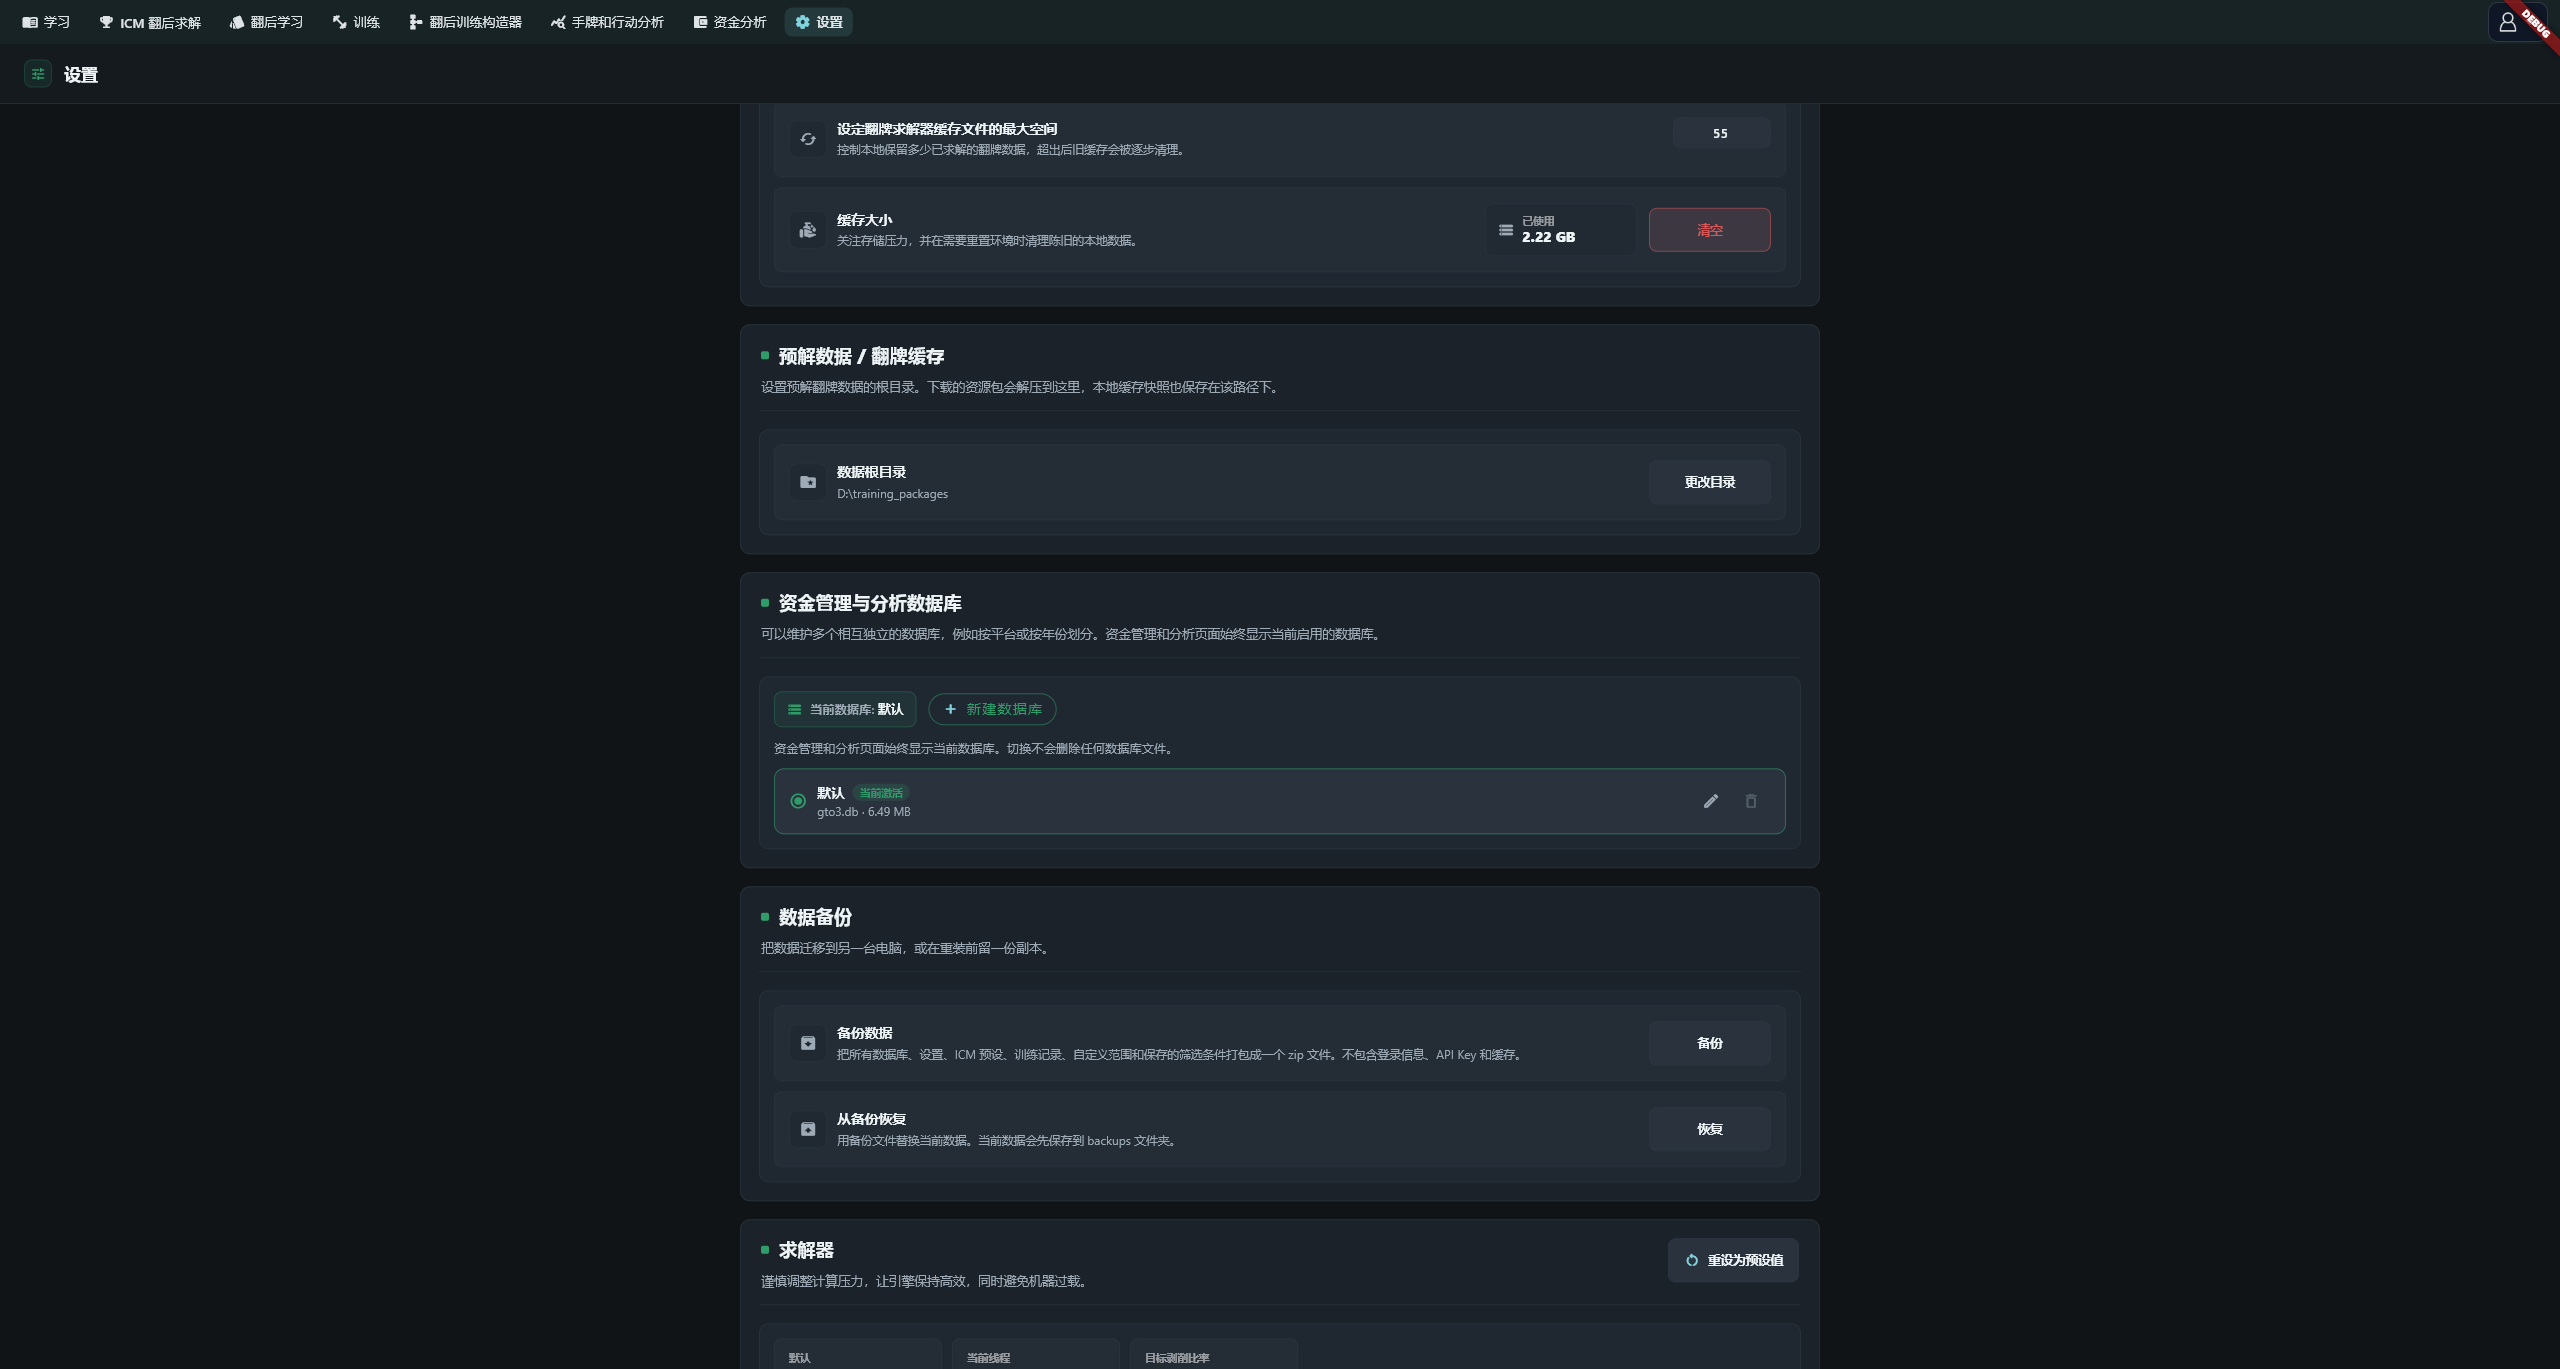Image resolution: width=2560 pixels, height=1369 pixels.
Task: Switch to the 资金分析 tab
Action: 729,22
